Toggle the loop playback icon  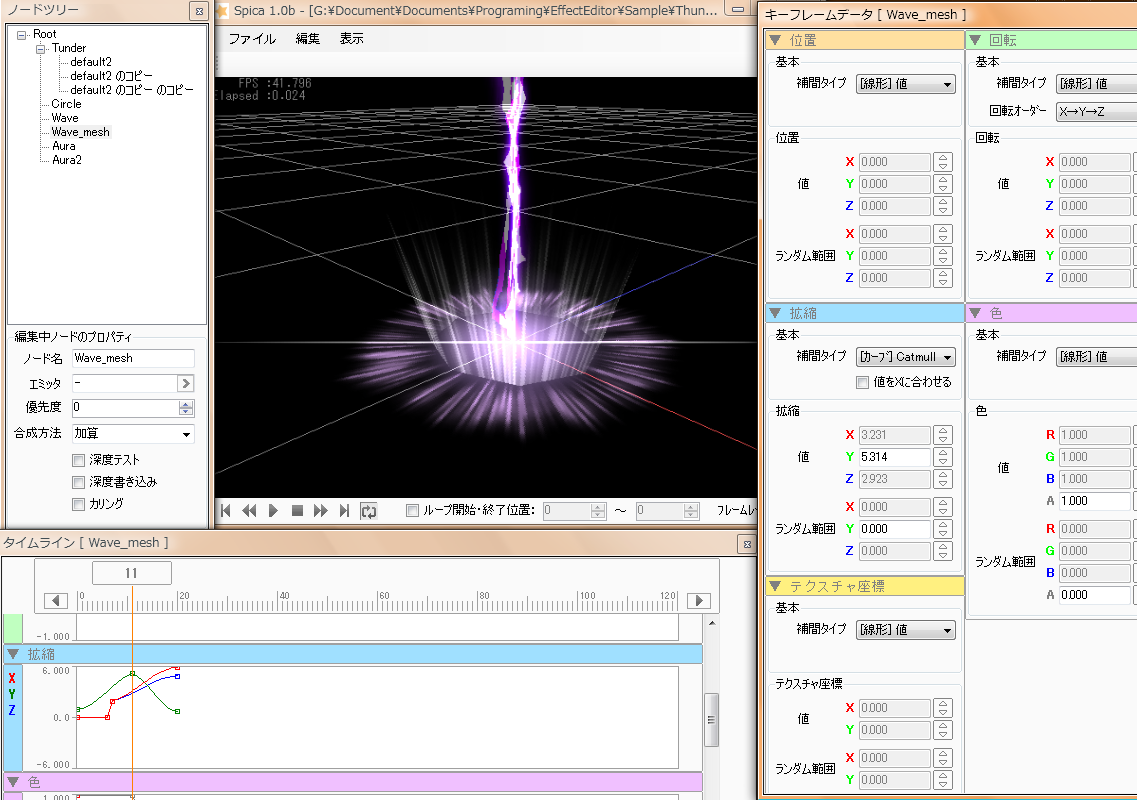tap(369, 511)
